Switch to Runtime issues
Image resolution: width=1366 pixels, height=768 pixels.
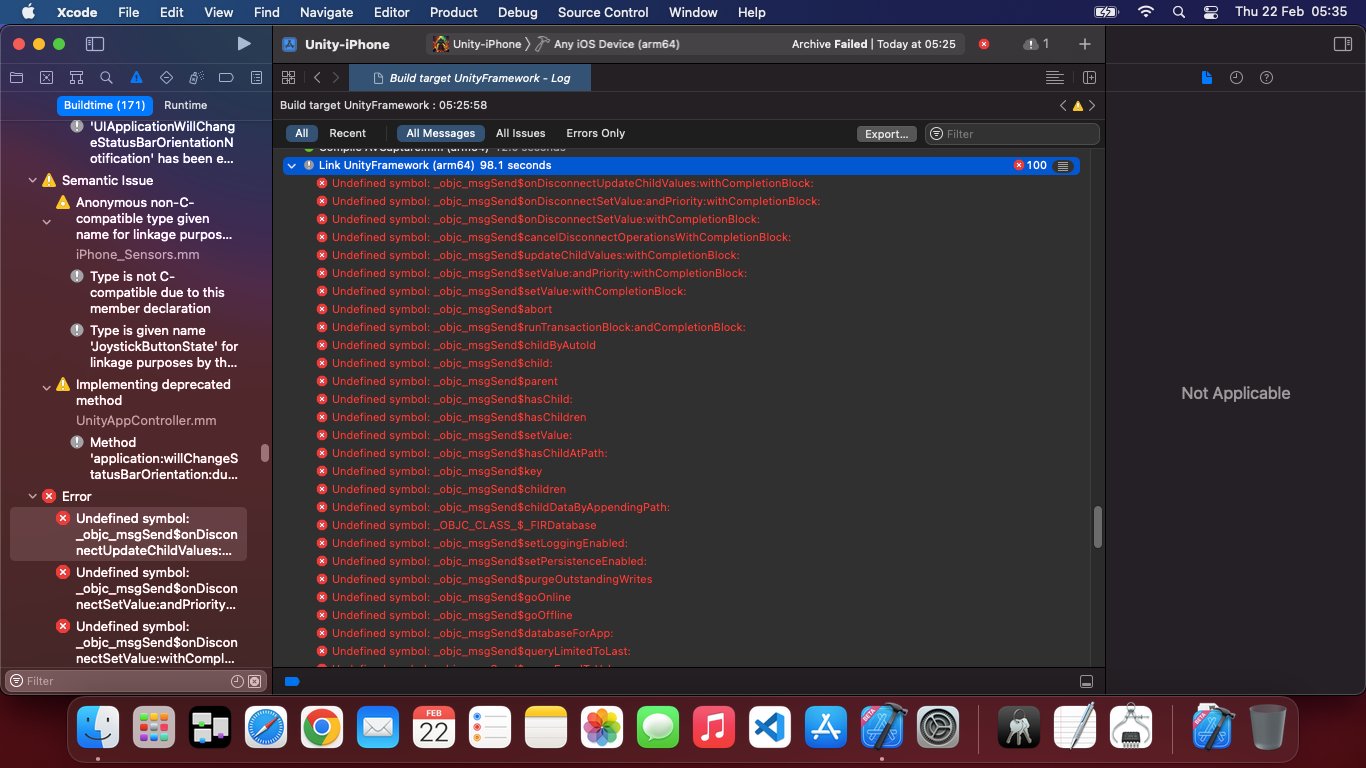[x=186, y=105]
